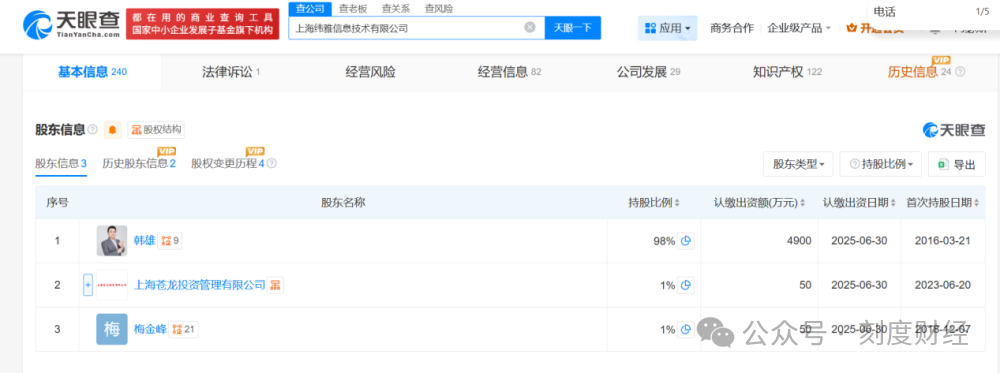Click 2023-06-20 first holding date
The width and height of the screenshot is (1000, 373).
point(943,285)
